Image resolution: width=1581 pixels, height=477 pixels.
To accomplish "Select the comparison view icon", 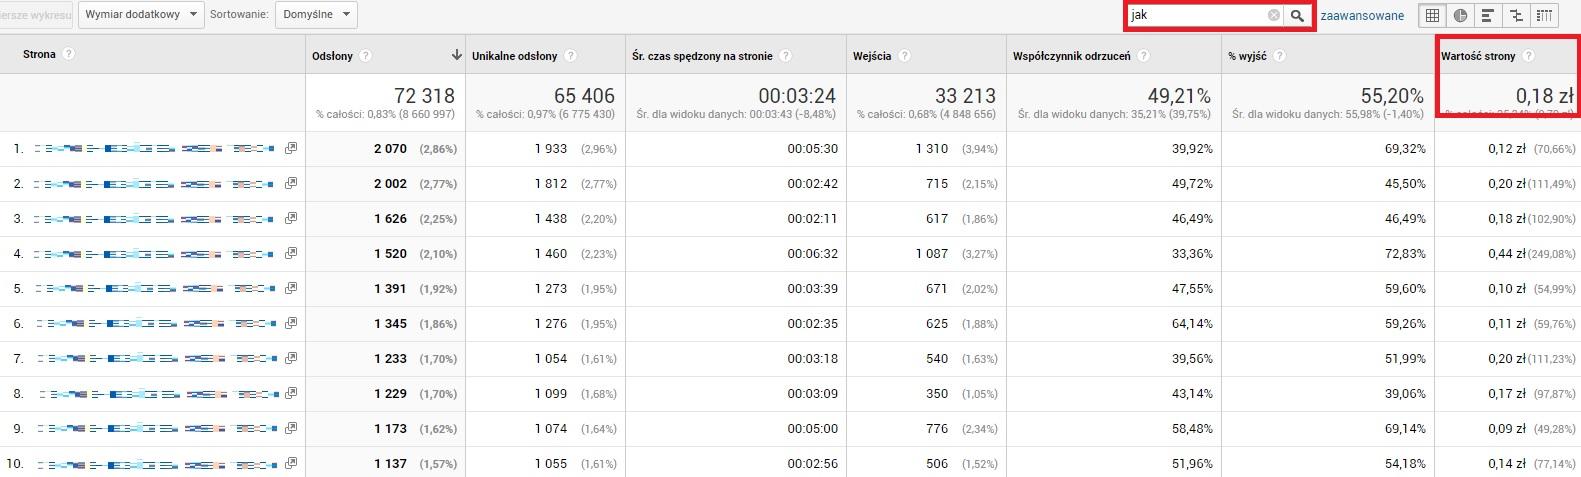I will pyautogui.click(x=1516, y=16).
